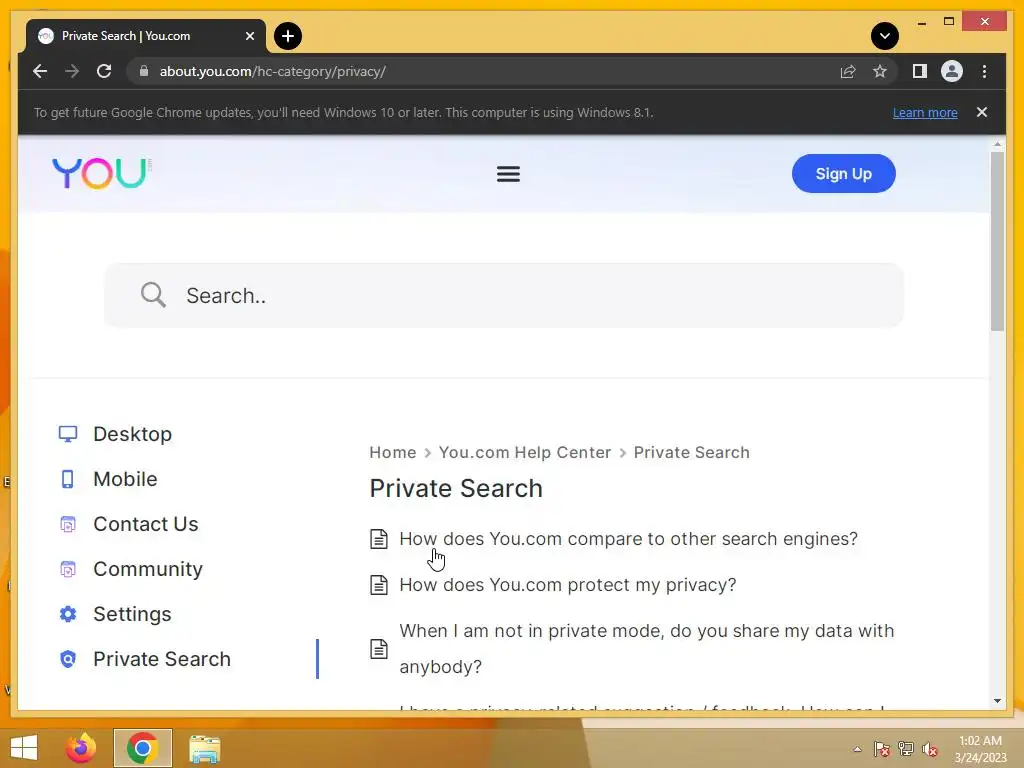Click the Private Search breadcrumb text

pos(692,453)
